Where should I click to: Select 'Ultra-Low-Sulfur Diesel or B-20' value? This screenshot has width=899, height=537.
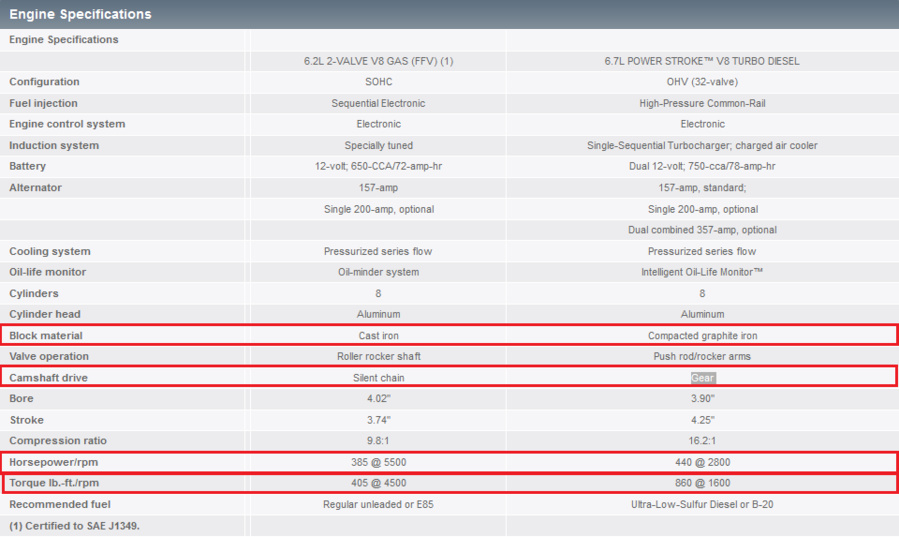tap(702, 504)
